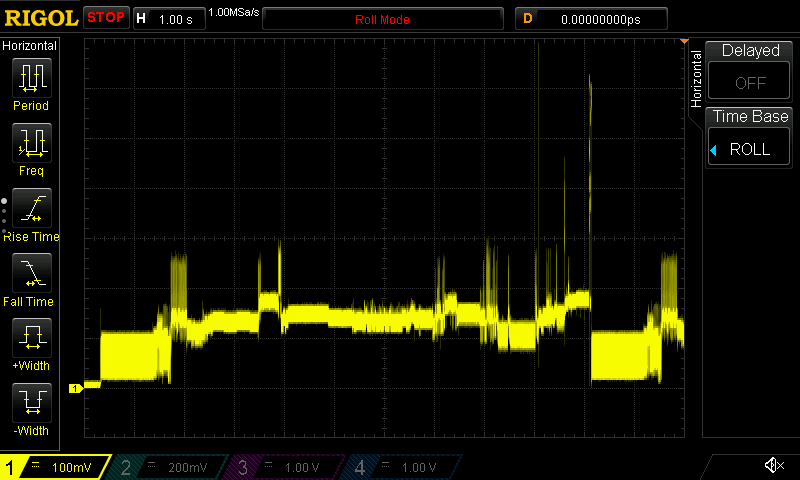Click the Roll Mode waveform position bar
Image resolution: width=800 pixels, height=480 pixels.
pyautogui.click(x=382, y=19)
